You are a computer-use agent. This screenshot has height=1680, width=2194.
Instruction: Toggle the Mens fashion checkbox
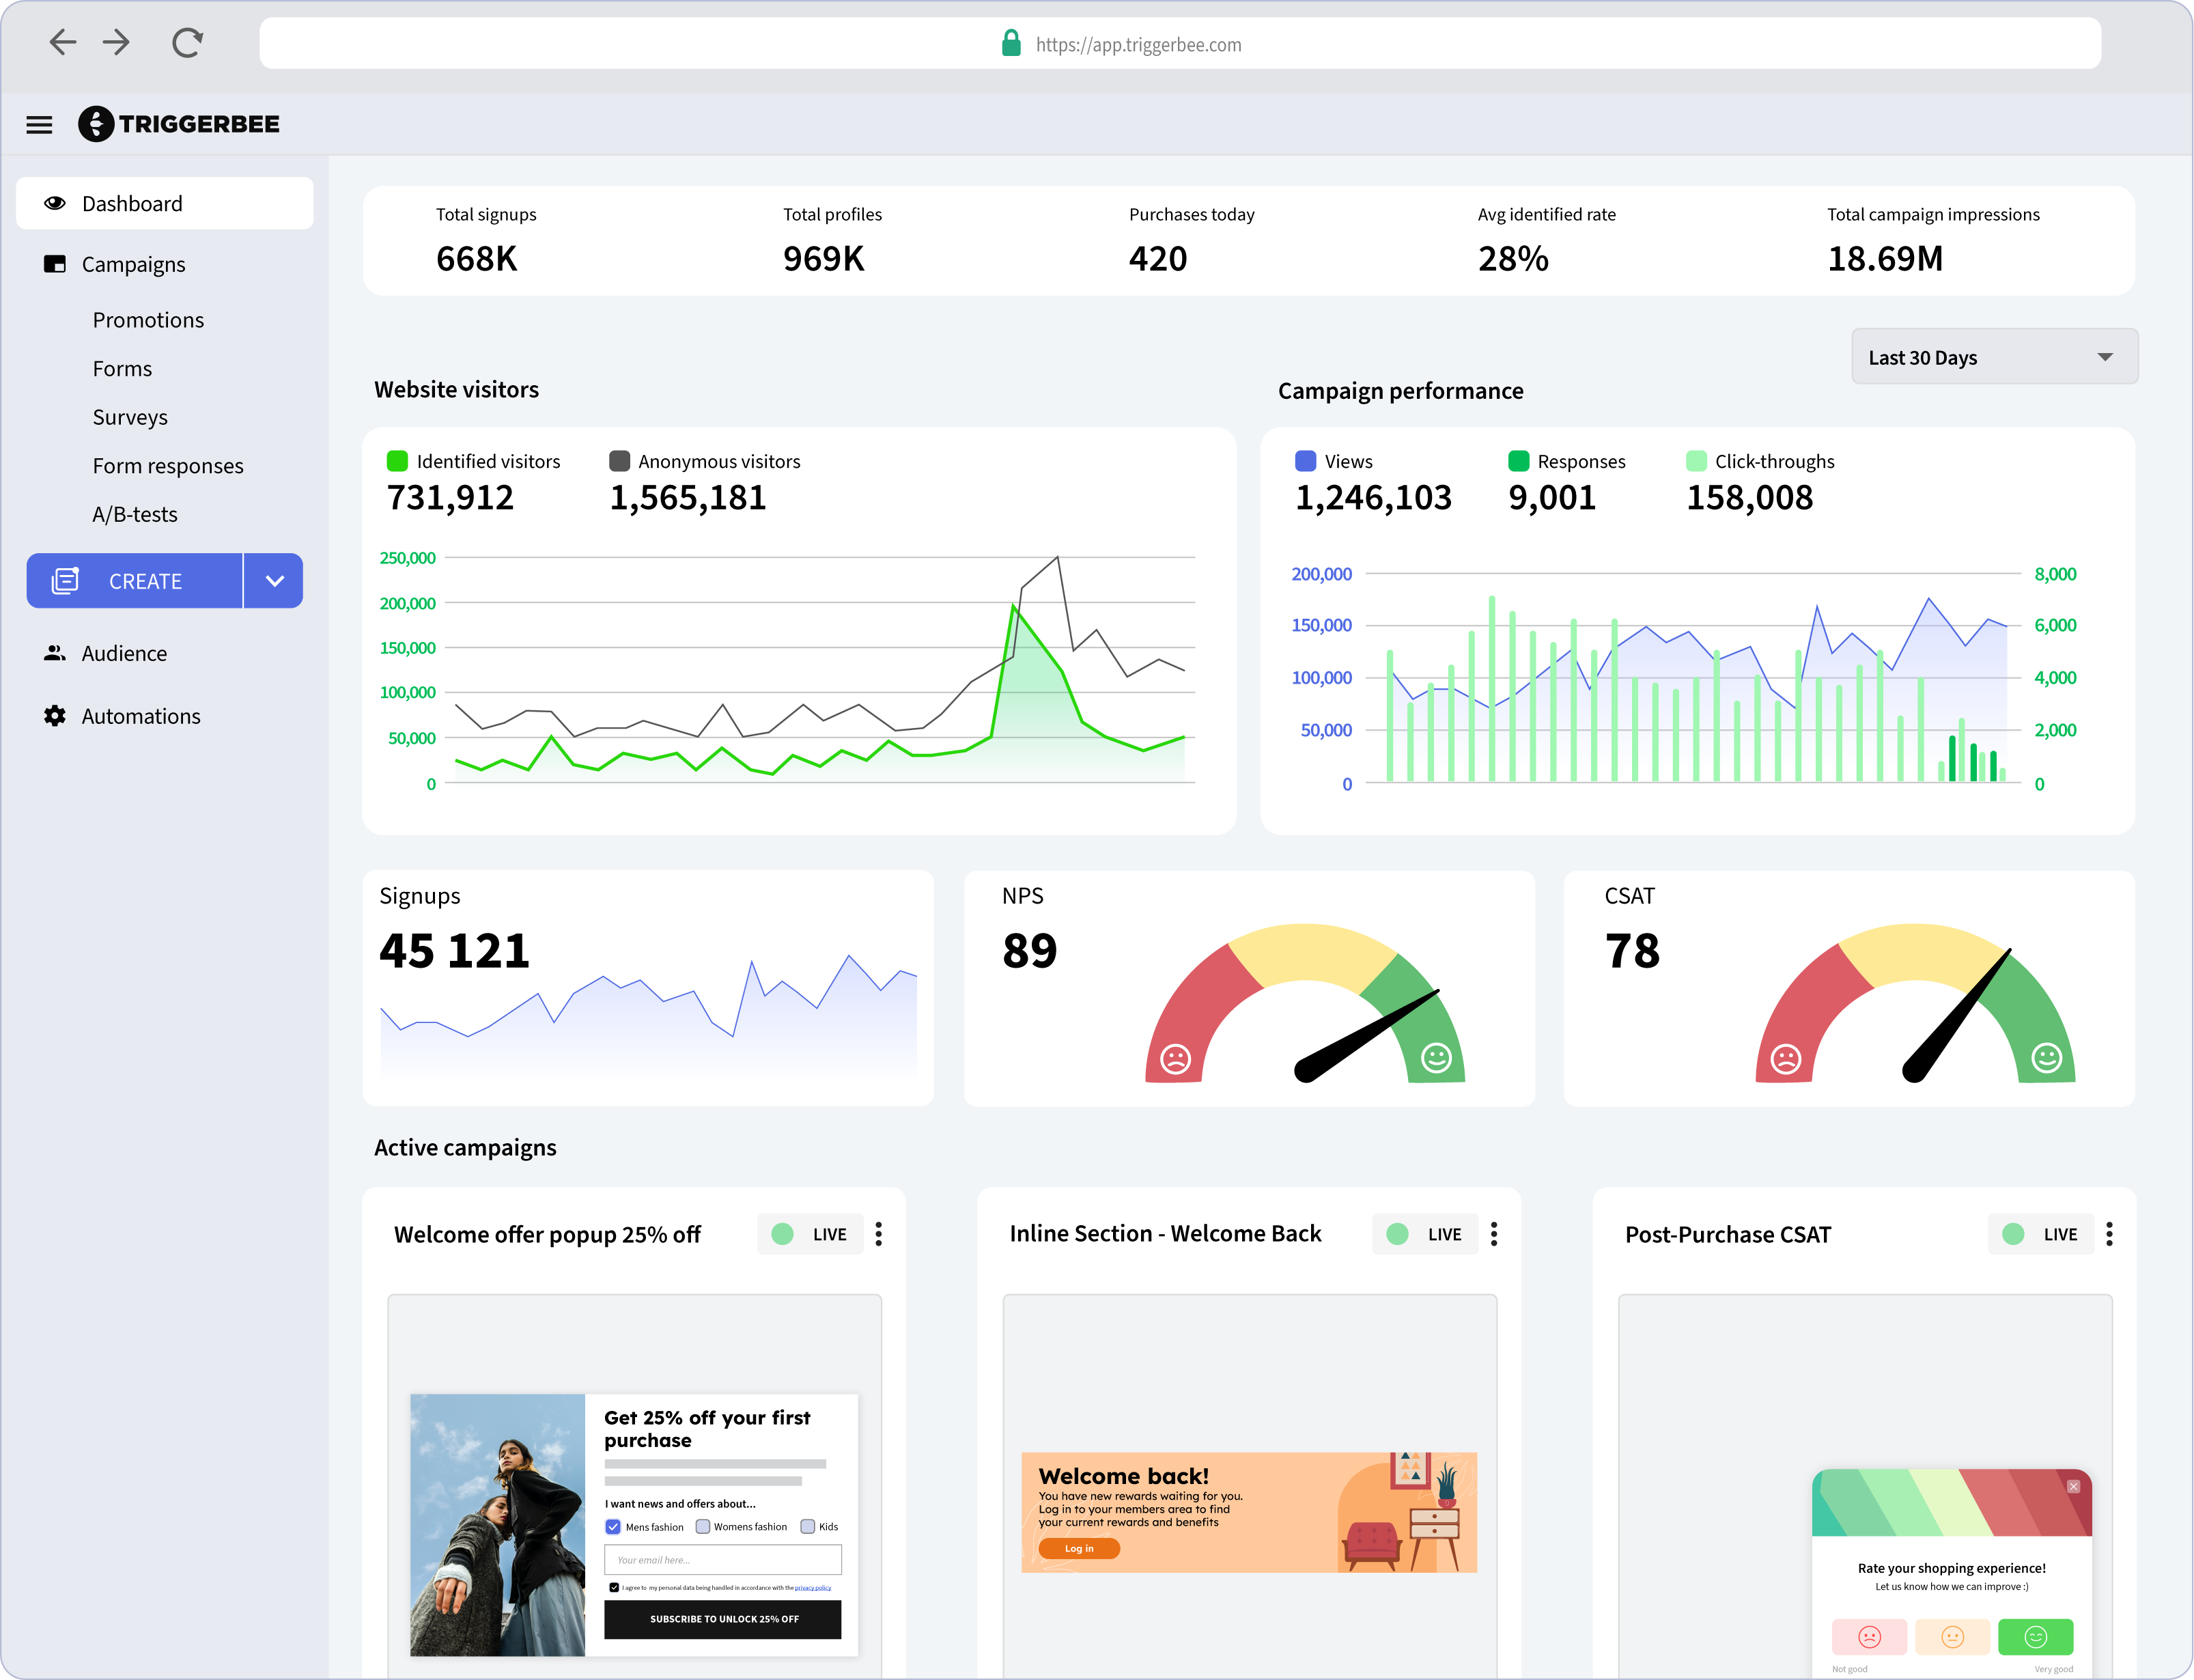[x=613, y=1527]
